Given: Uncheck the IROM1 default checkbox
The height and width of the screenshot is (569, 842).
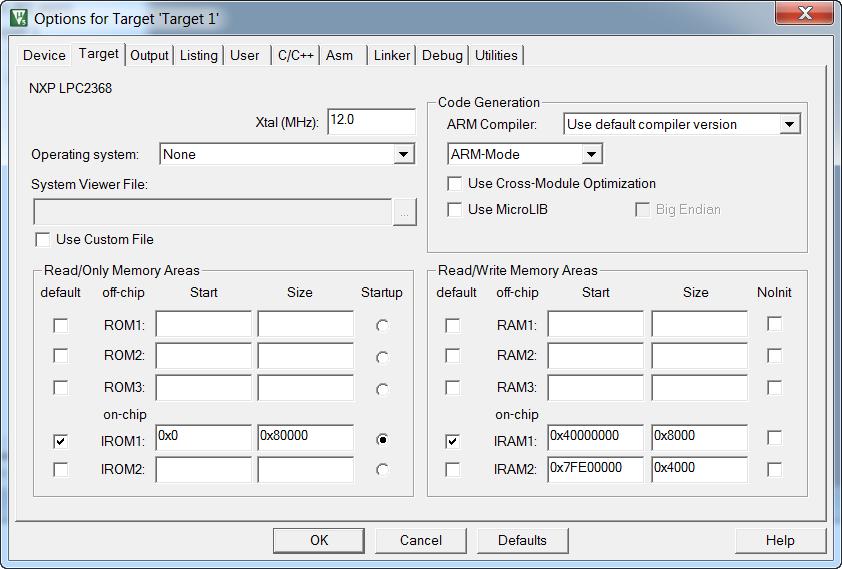Looking at the screenshot, I should coord(61,441).
